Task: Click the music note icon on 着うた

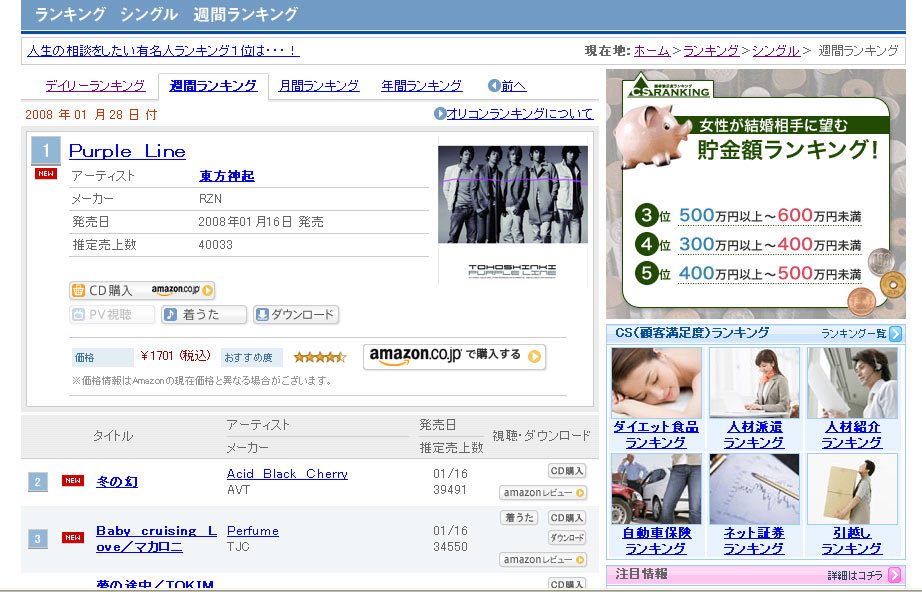Action: pyautogui.click(x=171, y=315)
